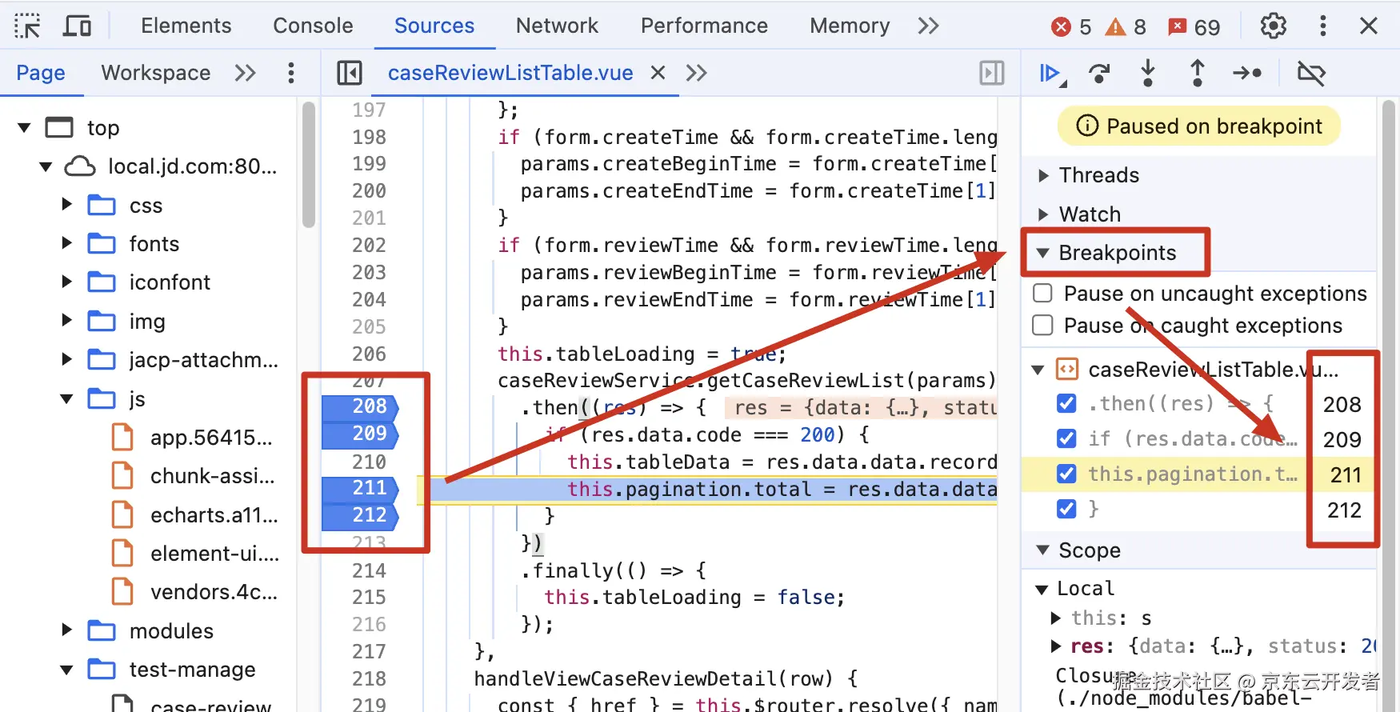Switch to the Console tab
The width and height of the screenshot is (1400, 712).
(313, 26)
